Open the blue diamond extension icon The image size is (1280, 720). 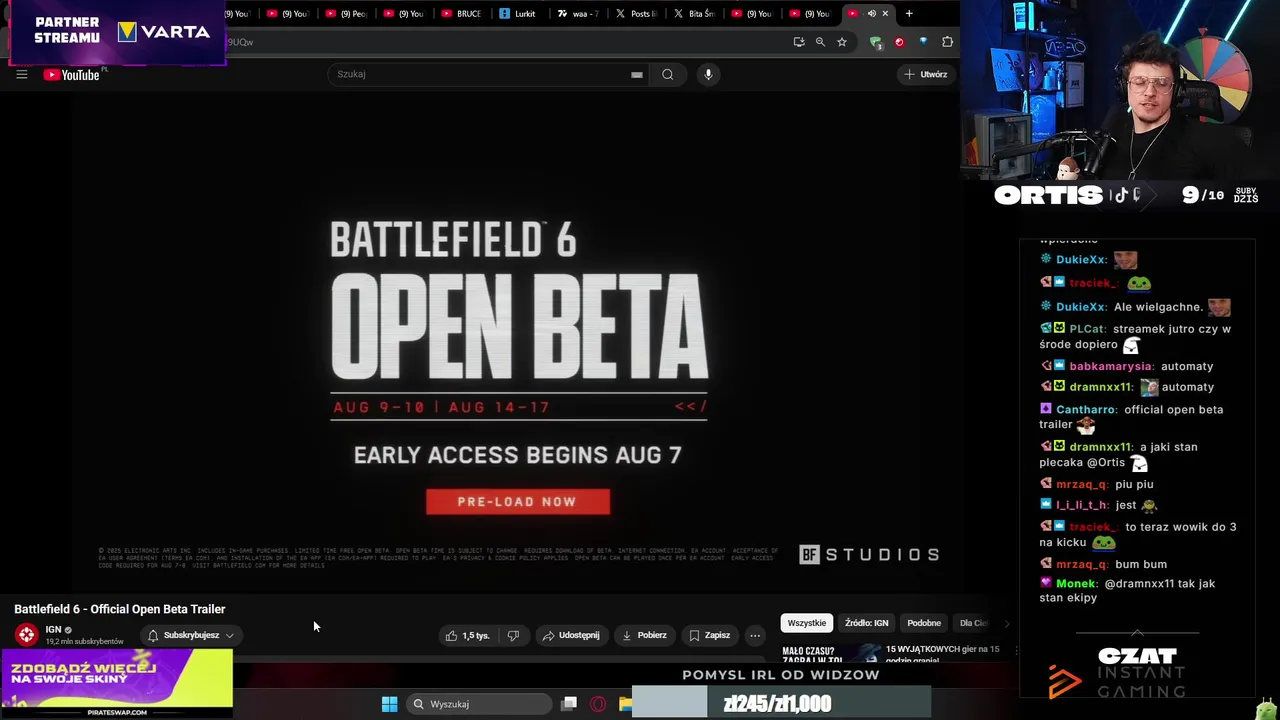(923, 42)
